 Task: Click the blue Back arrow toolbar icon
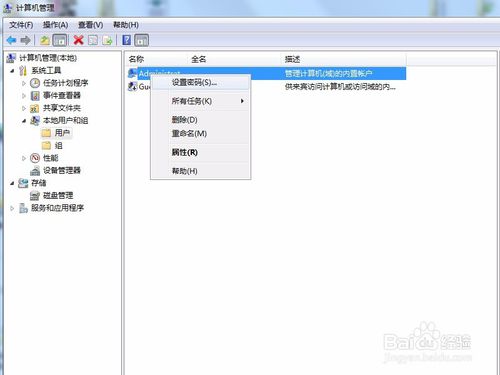click(x=12, y=40)
